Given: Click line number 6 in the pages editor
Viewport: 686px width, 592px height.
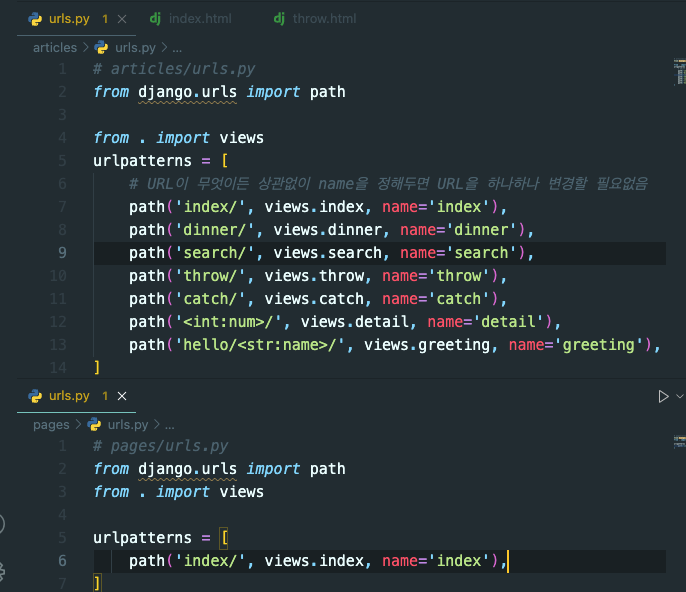Looking at the screenshot, I should 63,561.
